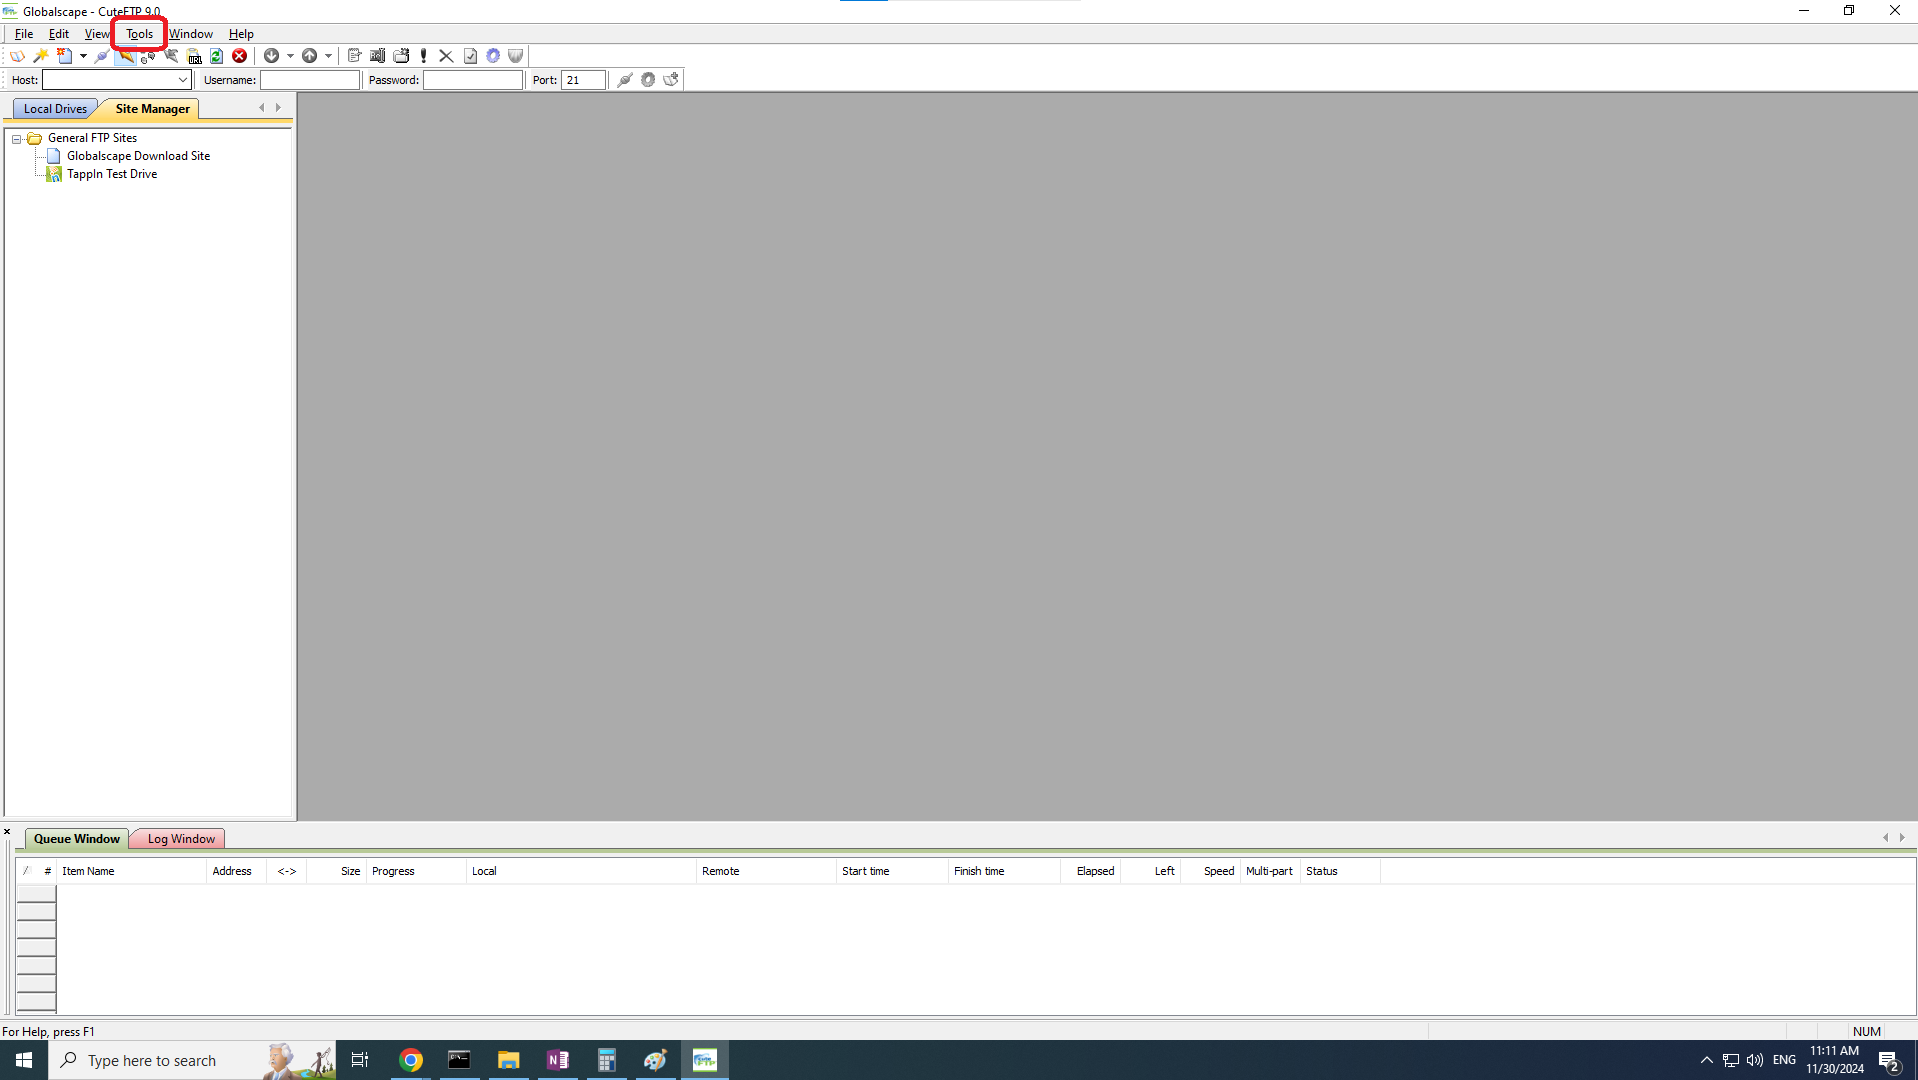Toggle the highlighted Quick Connect bar button
The image size is (1918, 1080).
[125, 56]
